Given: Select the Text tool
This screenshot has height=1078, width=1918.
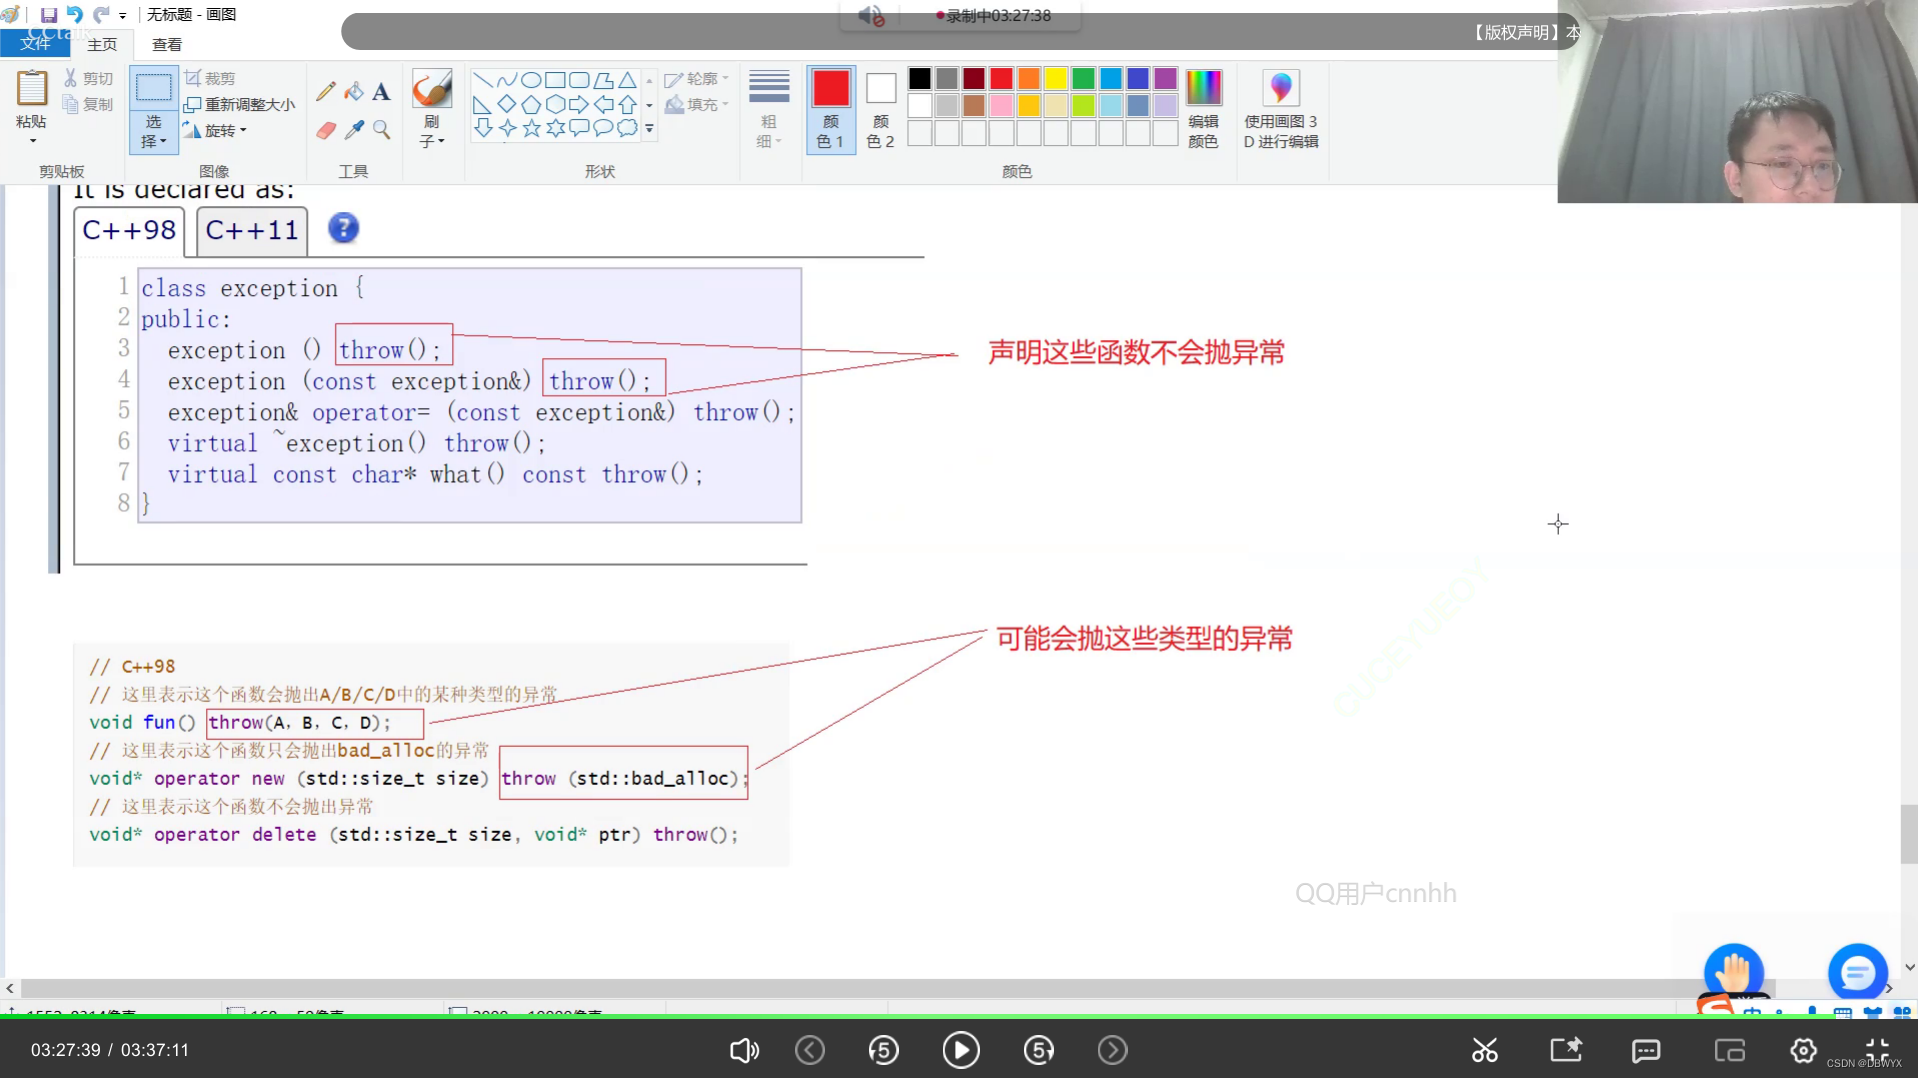Looking at the screenshot, I should tap(381, 91).
